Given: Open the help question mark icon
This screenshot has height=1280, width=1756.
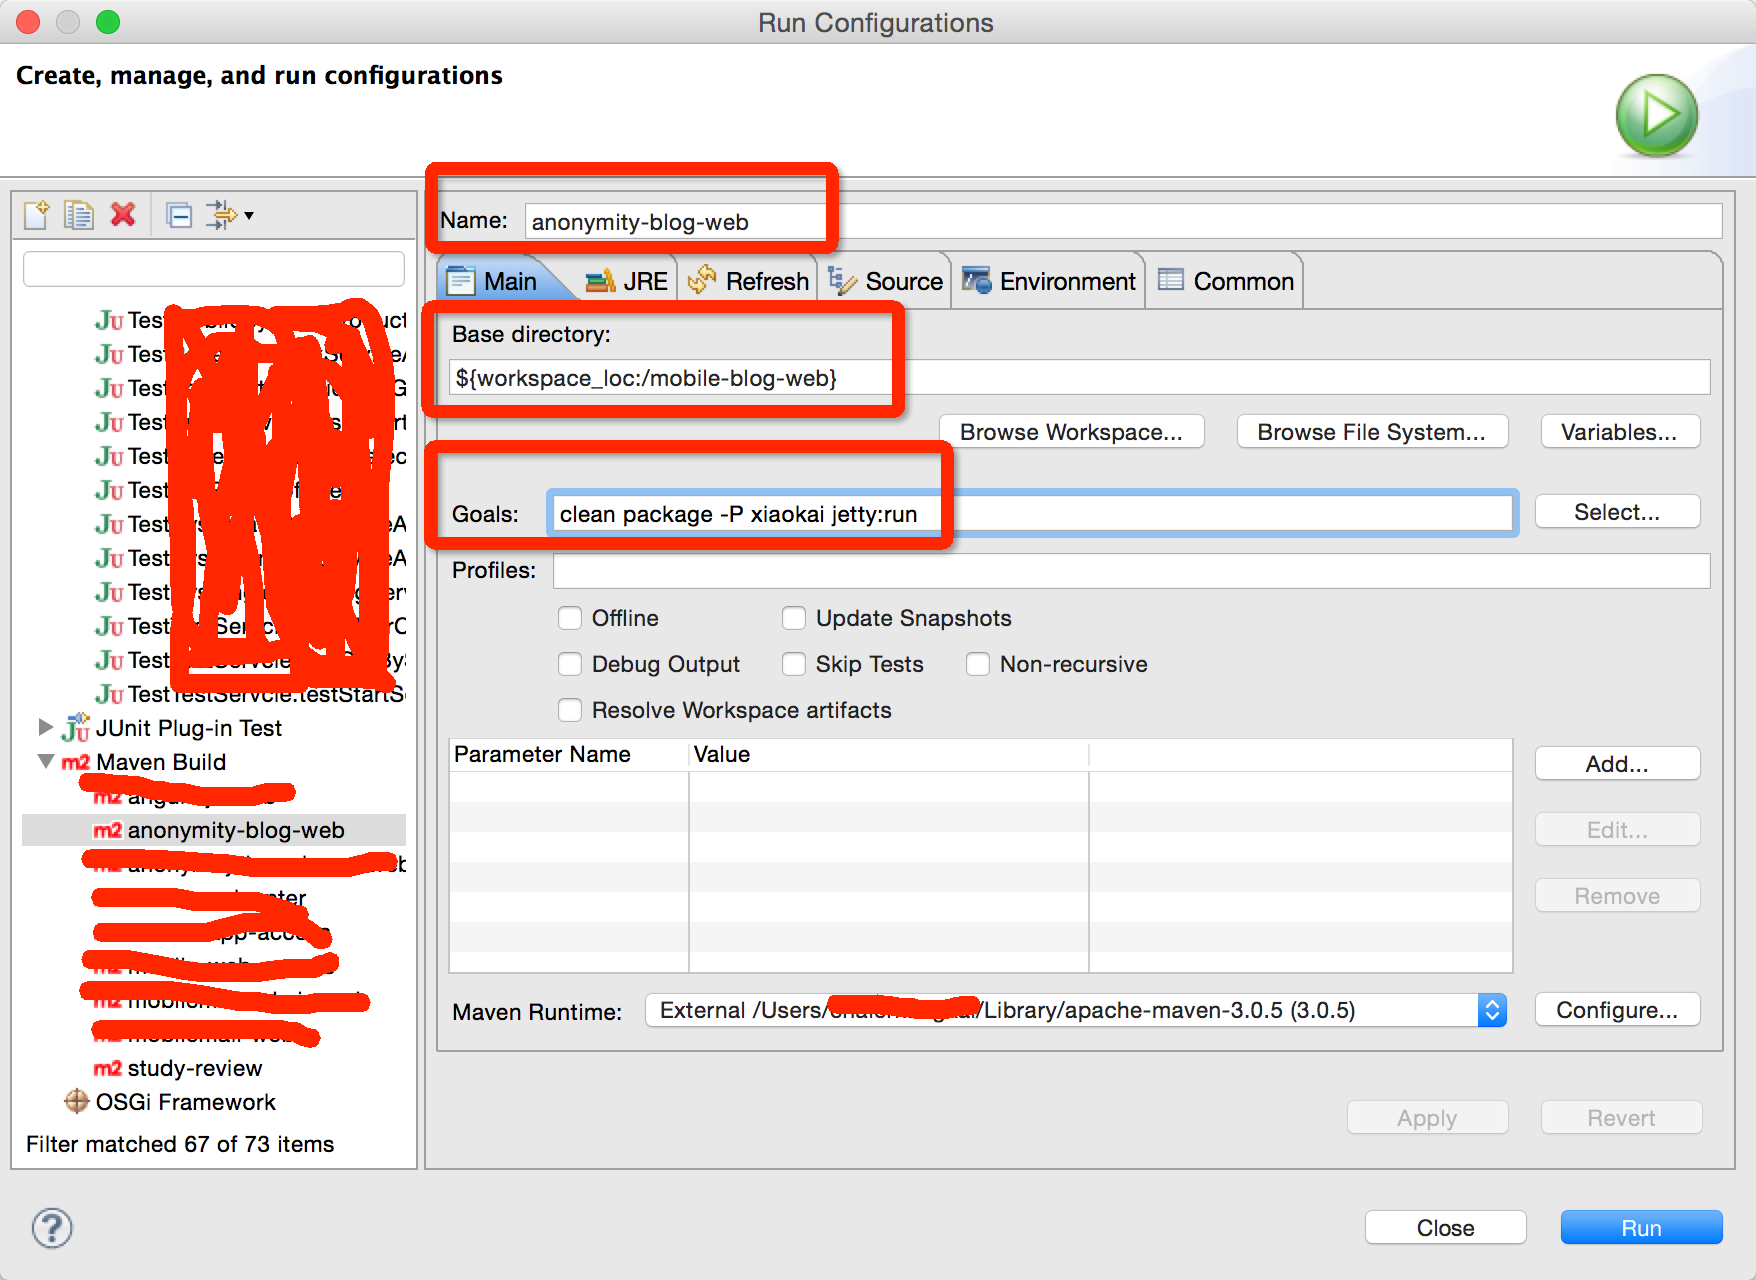Looking at the screenshot, I should tap(52, 1228).
